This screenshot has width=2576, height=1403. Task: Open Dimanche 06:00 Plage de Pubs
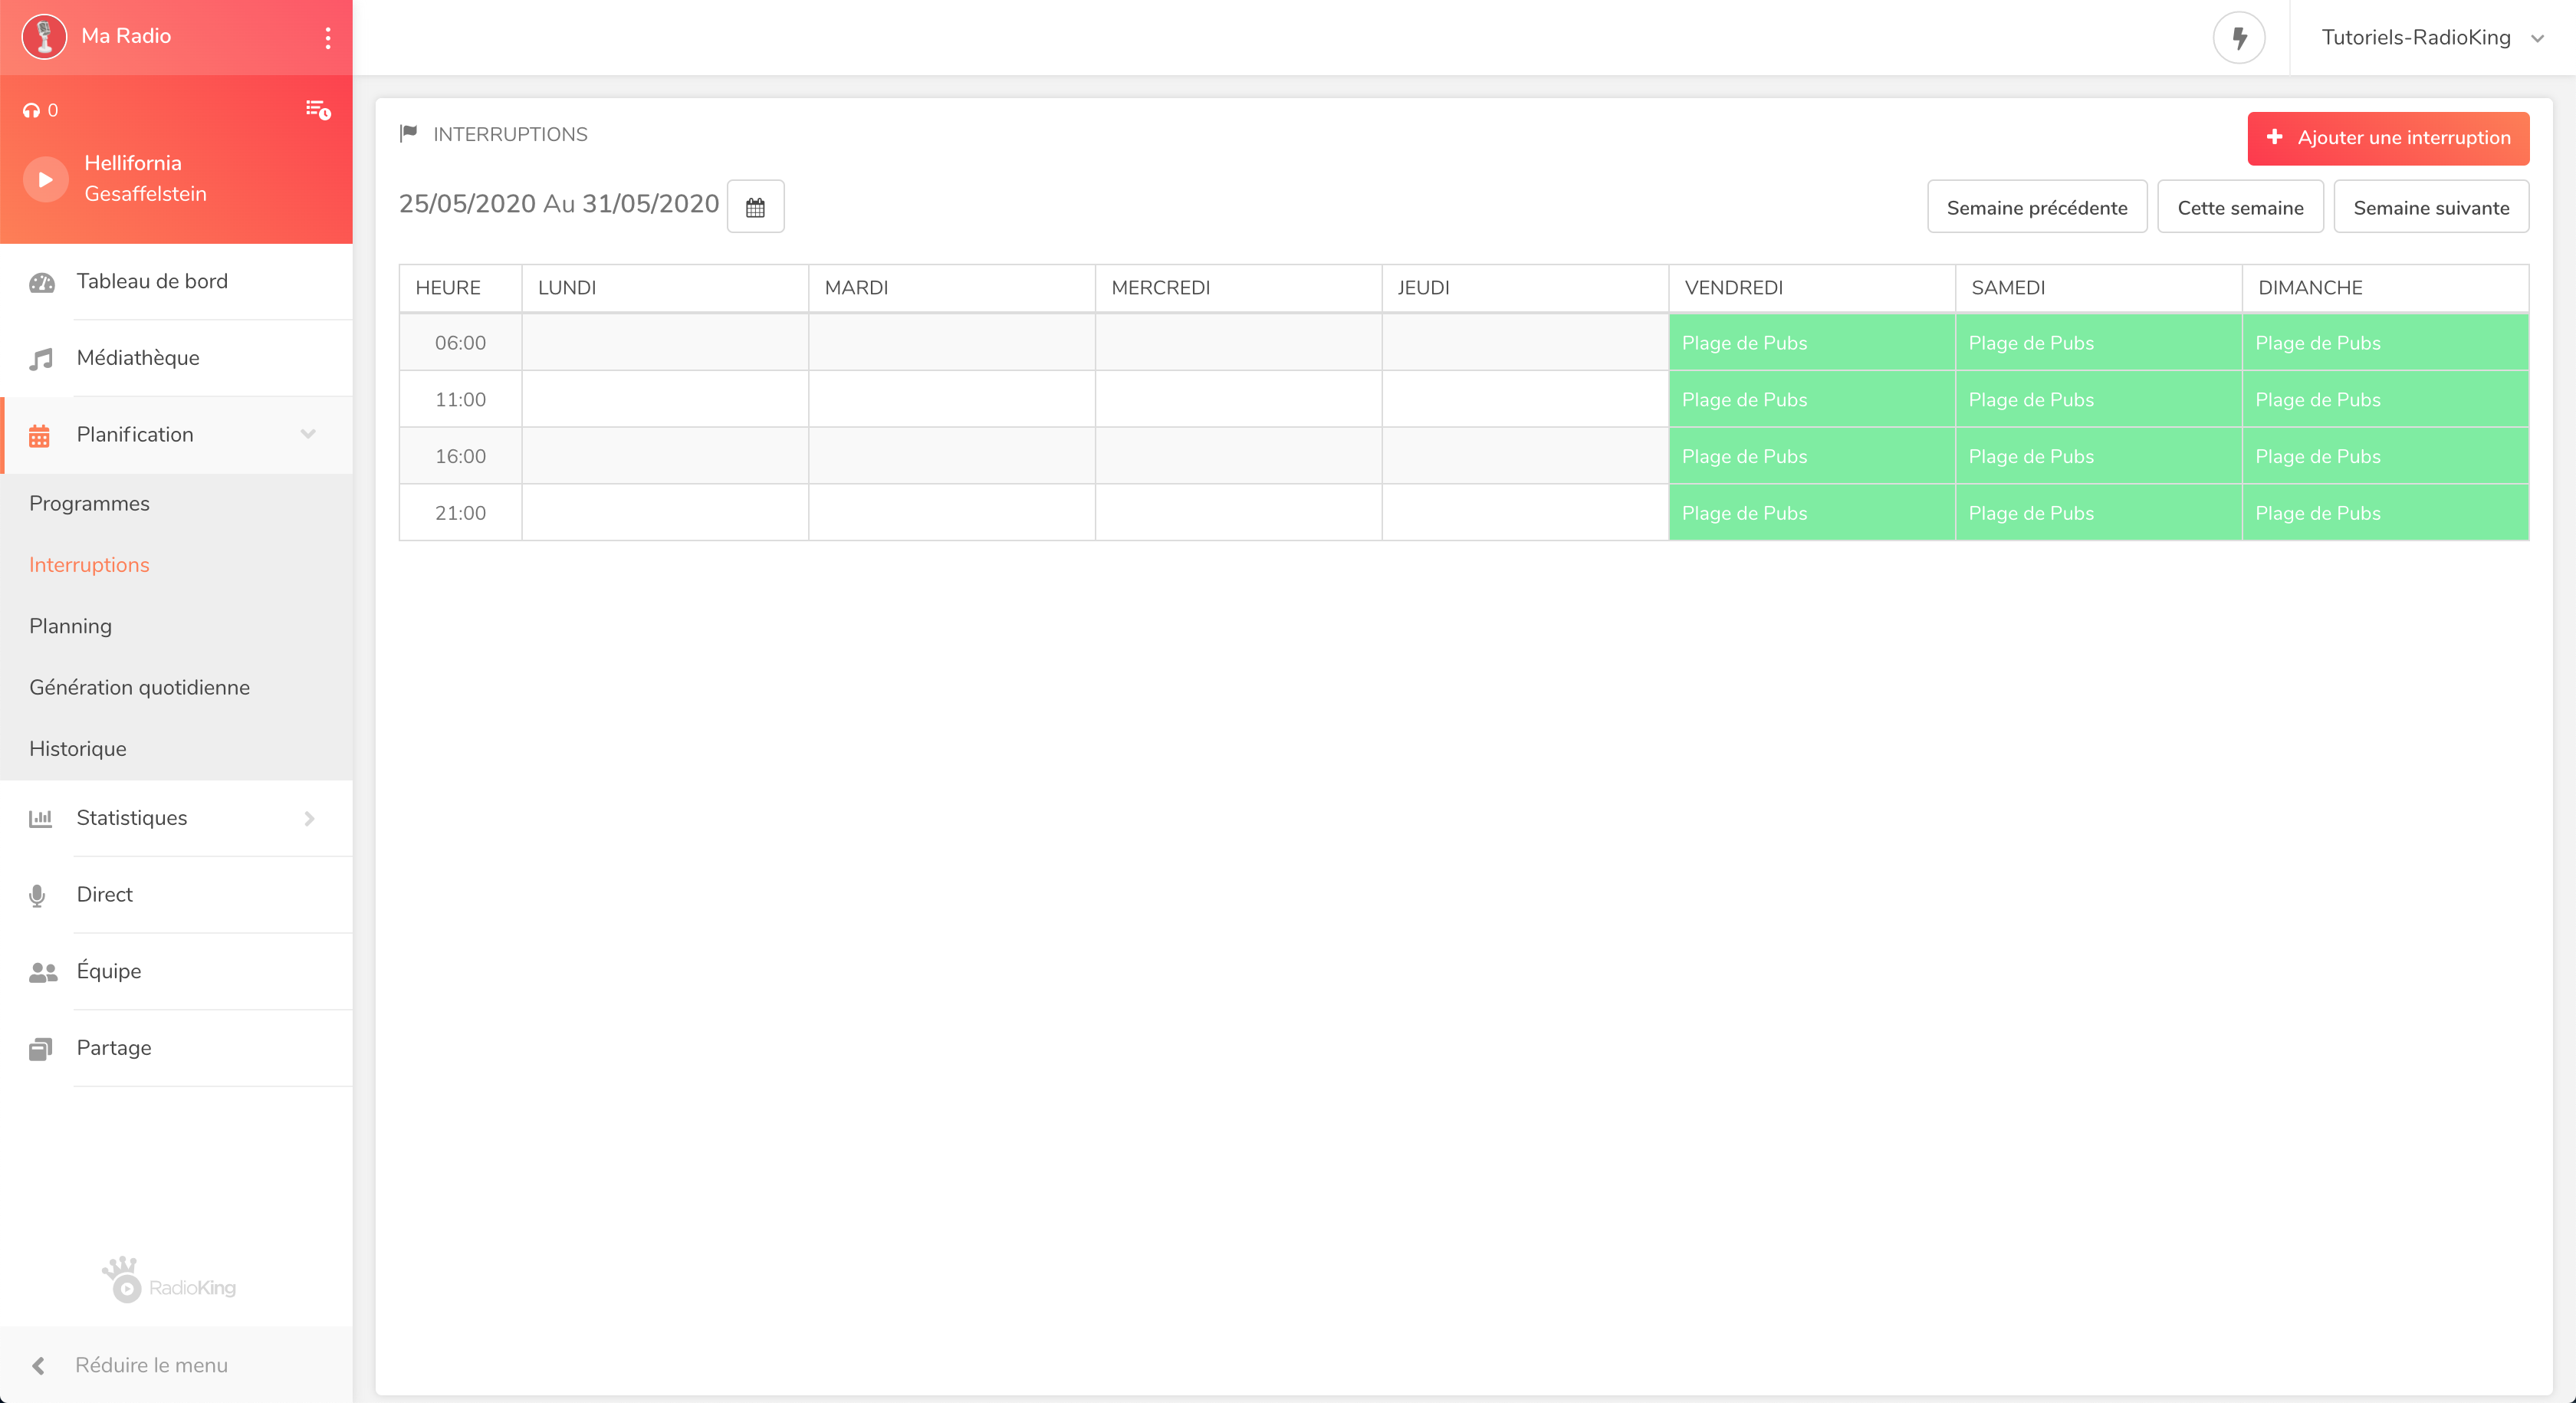coord(2385,343)
